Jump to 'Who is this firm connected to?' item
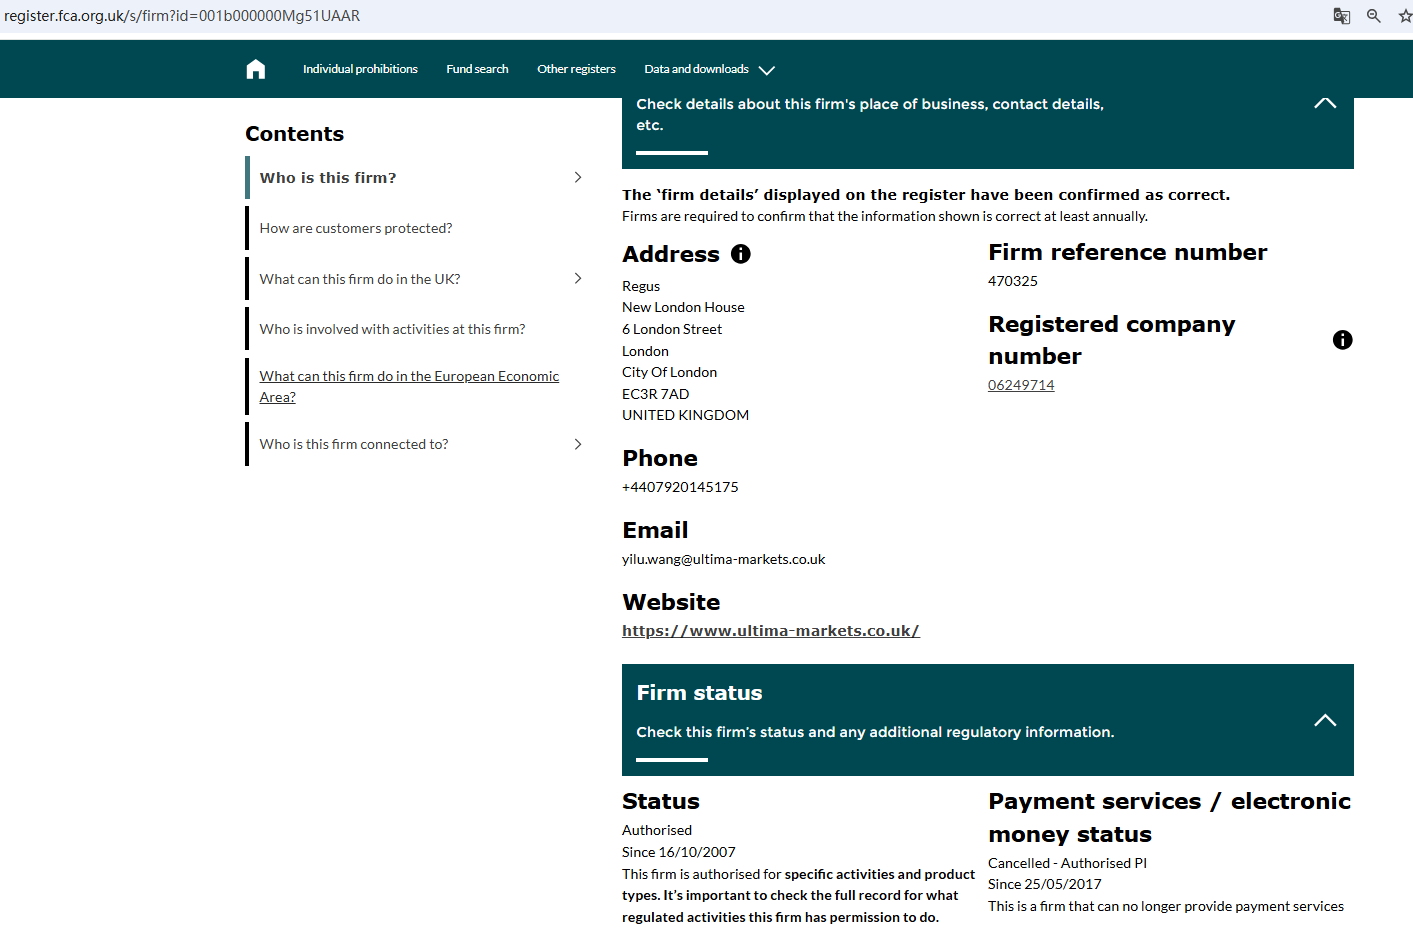The width and height of the screenshot is (1413, 935). coord(354,444)
